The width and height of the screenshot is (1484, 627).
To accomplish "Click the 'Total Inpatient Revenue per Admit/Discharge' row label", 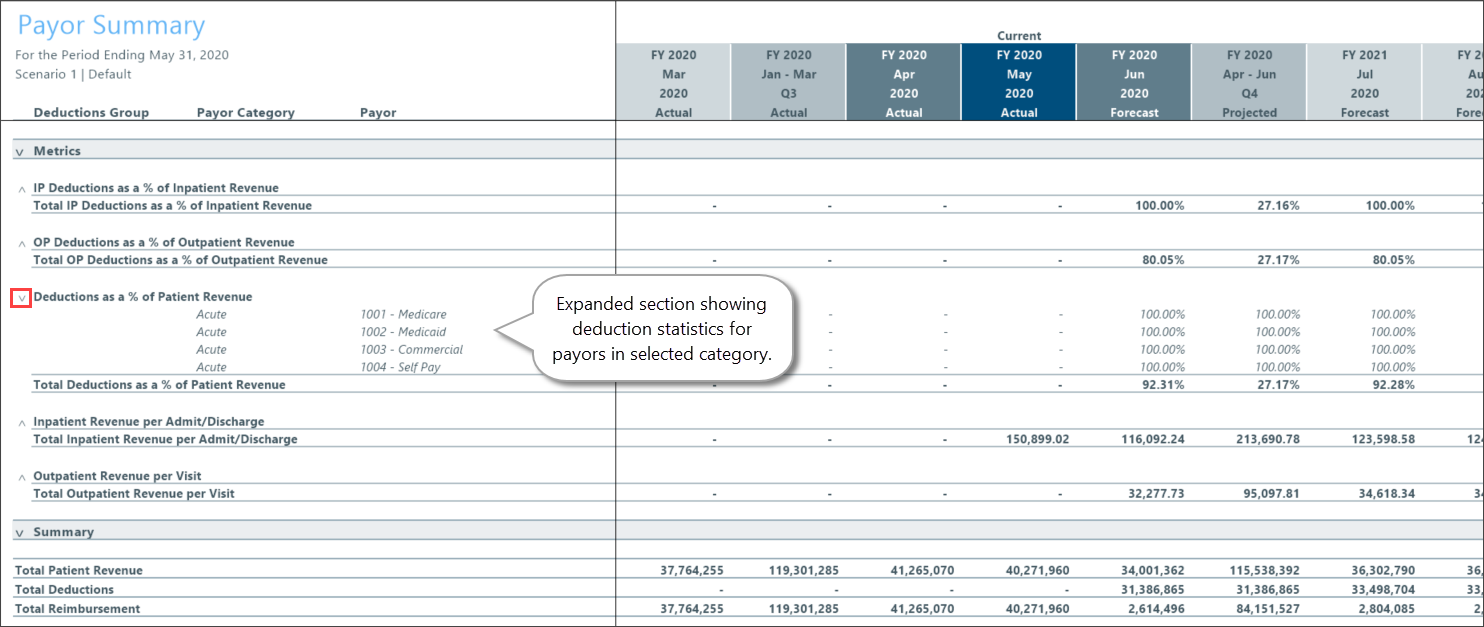I will [165, 439].
